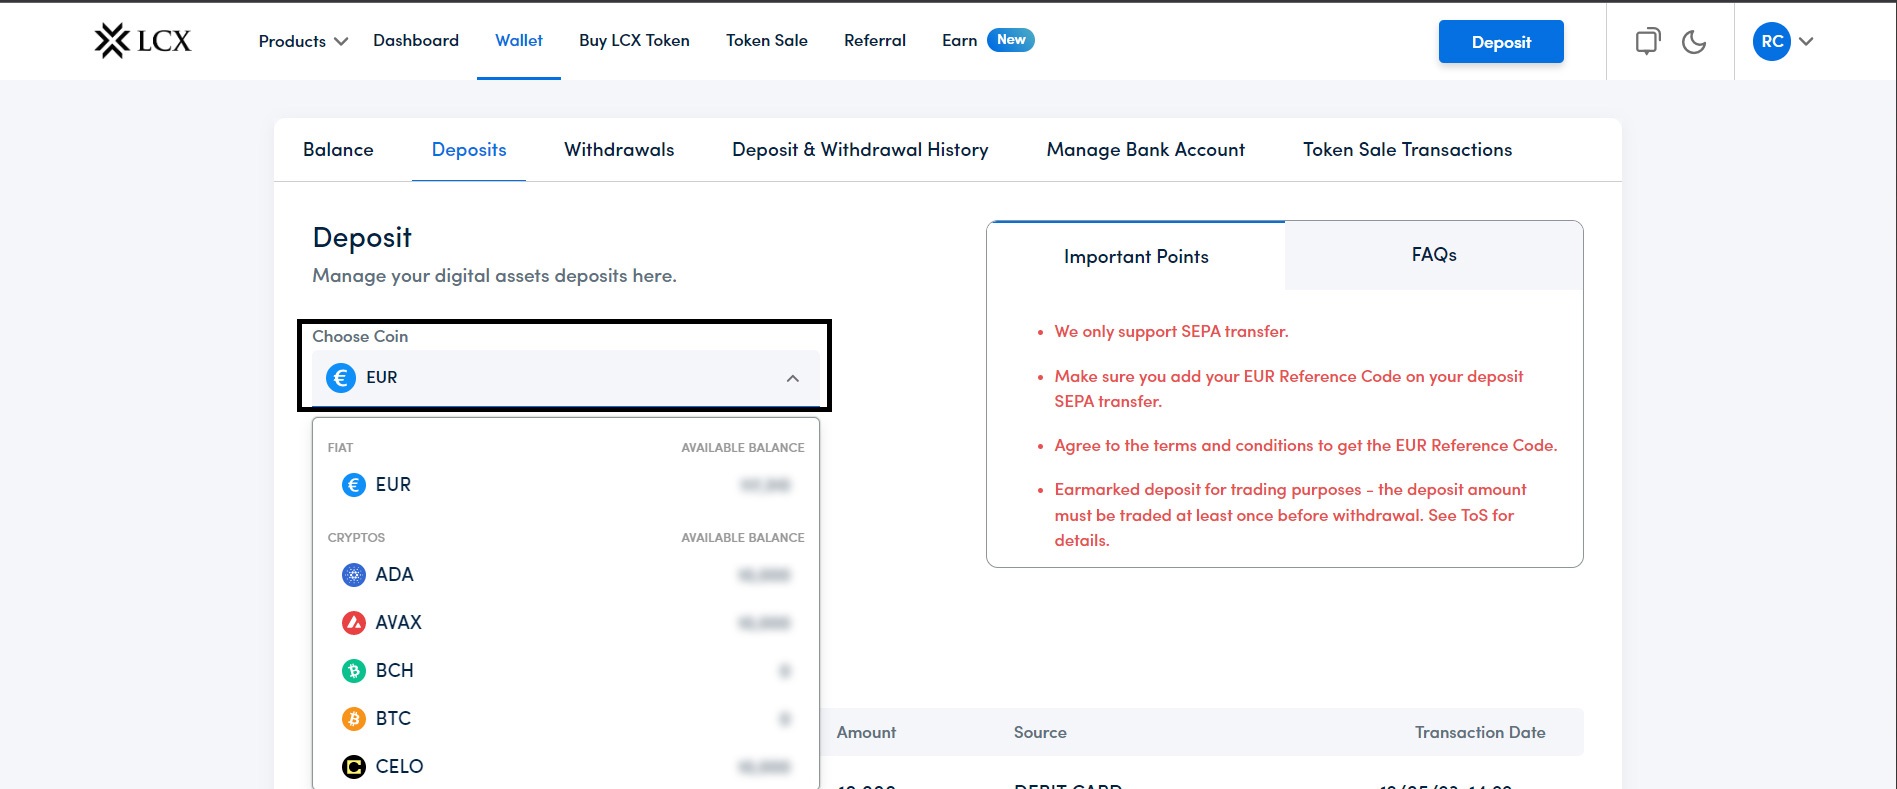Image resolution: width=1897 pixels, height=789 pixels.
Task: Click the Source column header
Action: point(1040,733)
